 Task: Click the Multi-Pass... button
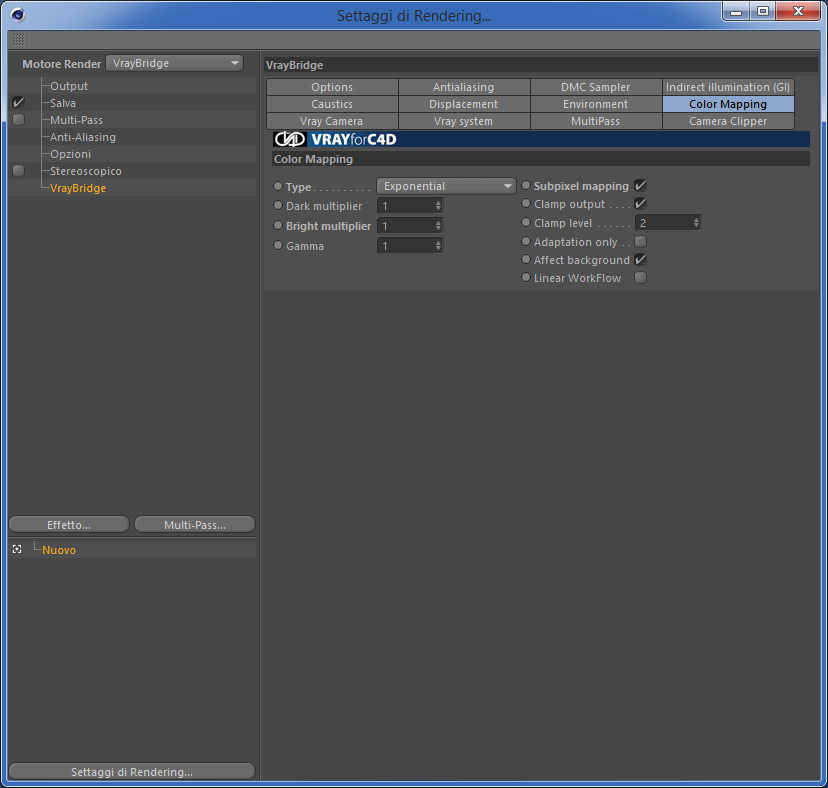195,524
